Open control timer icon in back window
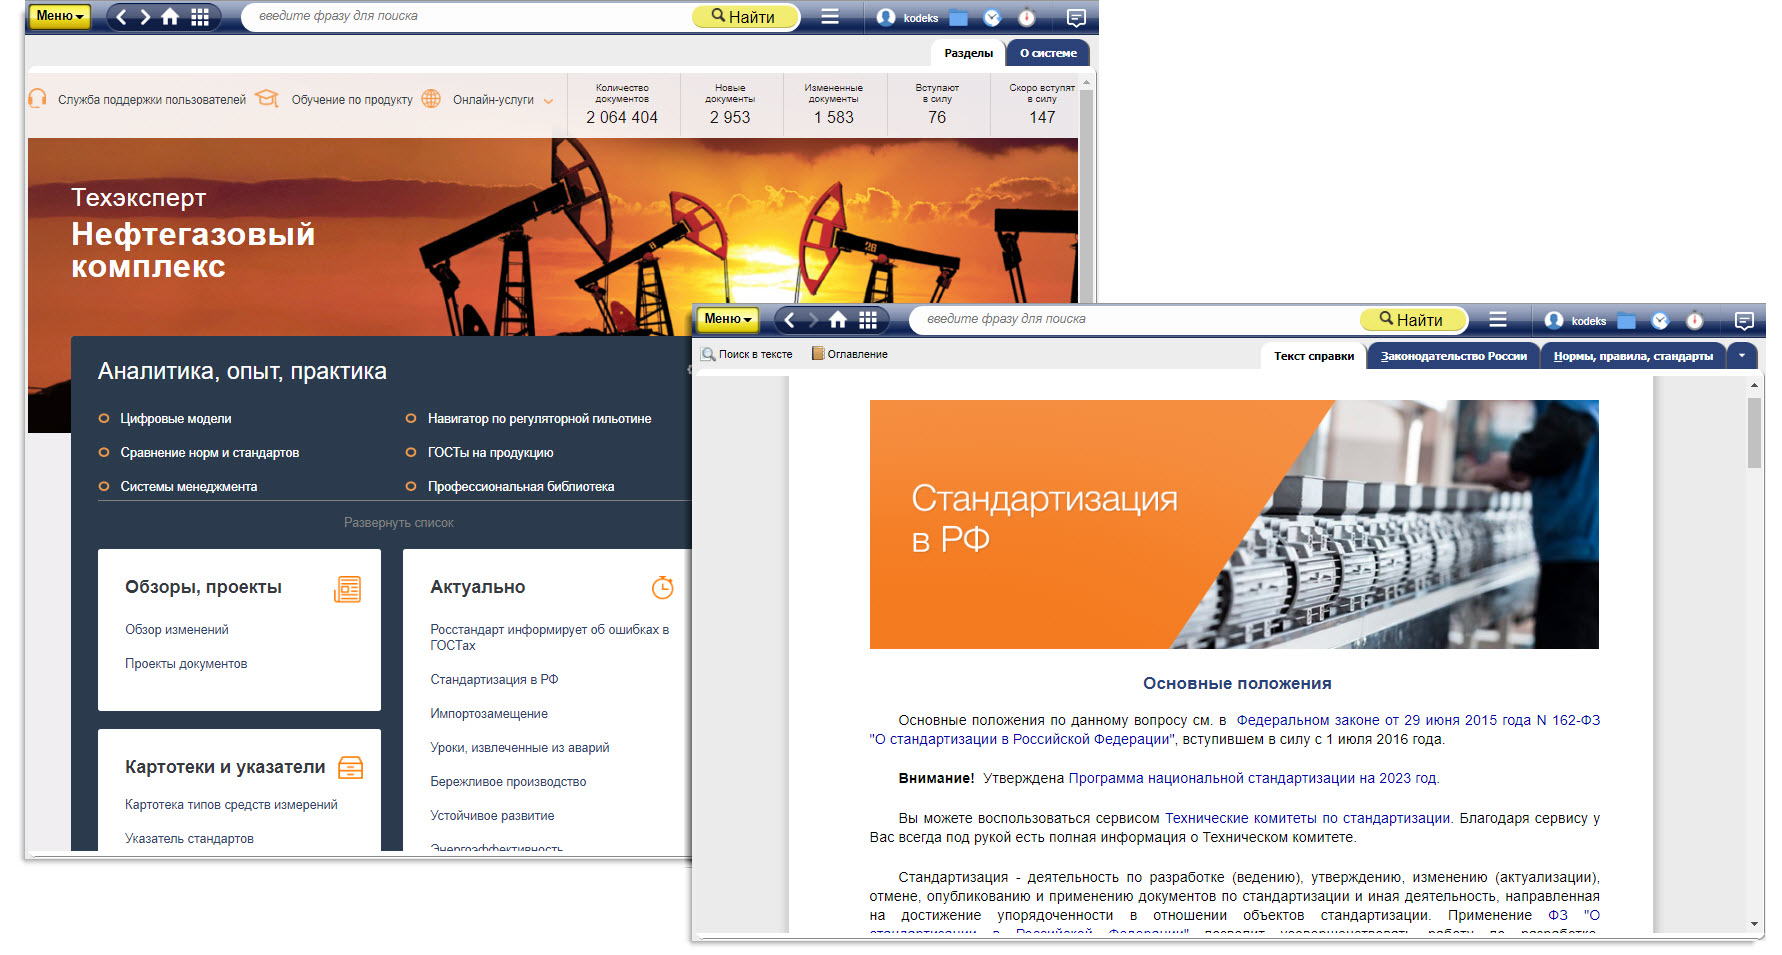The height and width of the screenshot is (955, 1782). coord(1027,17)
